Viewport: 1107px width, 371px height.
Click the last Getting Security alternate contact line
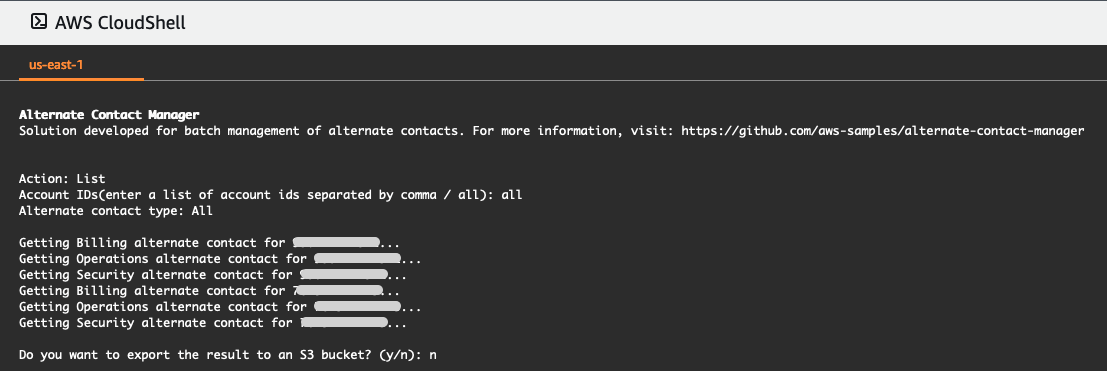pyautogui.click(x=213, y=324)
